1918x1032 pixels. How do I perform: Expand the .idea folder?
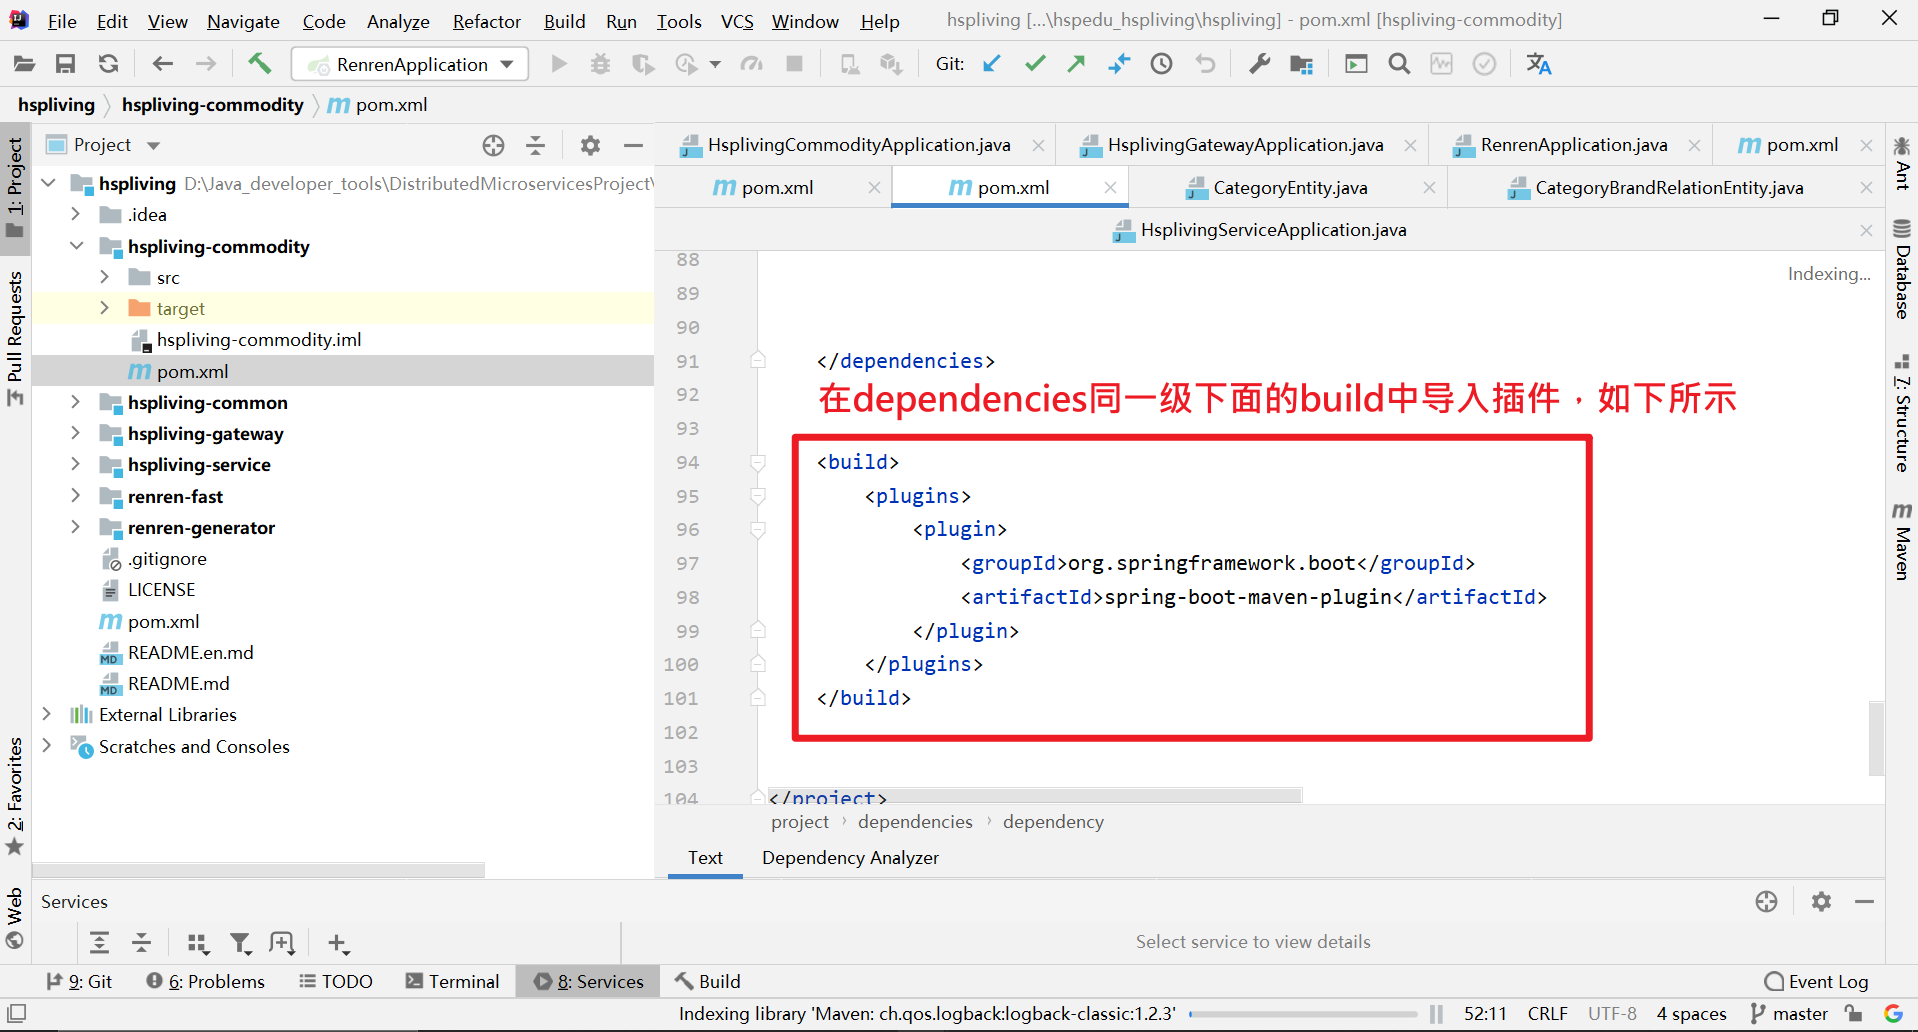75,214
